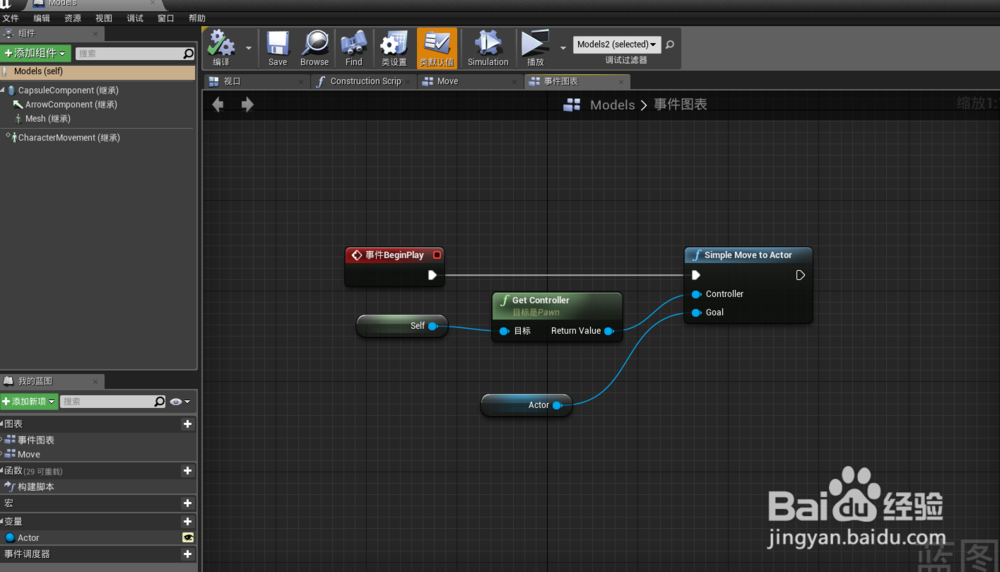
Task: Click the Play (播放) toolbar icon
Action: pyautogui.click(x=535, y=48)
